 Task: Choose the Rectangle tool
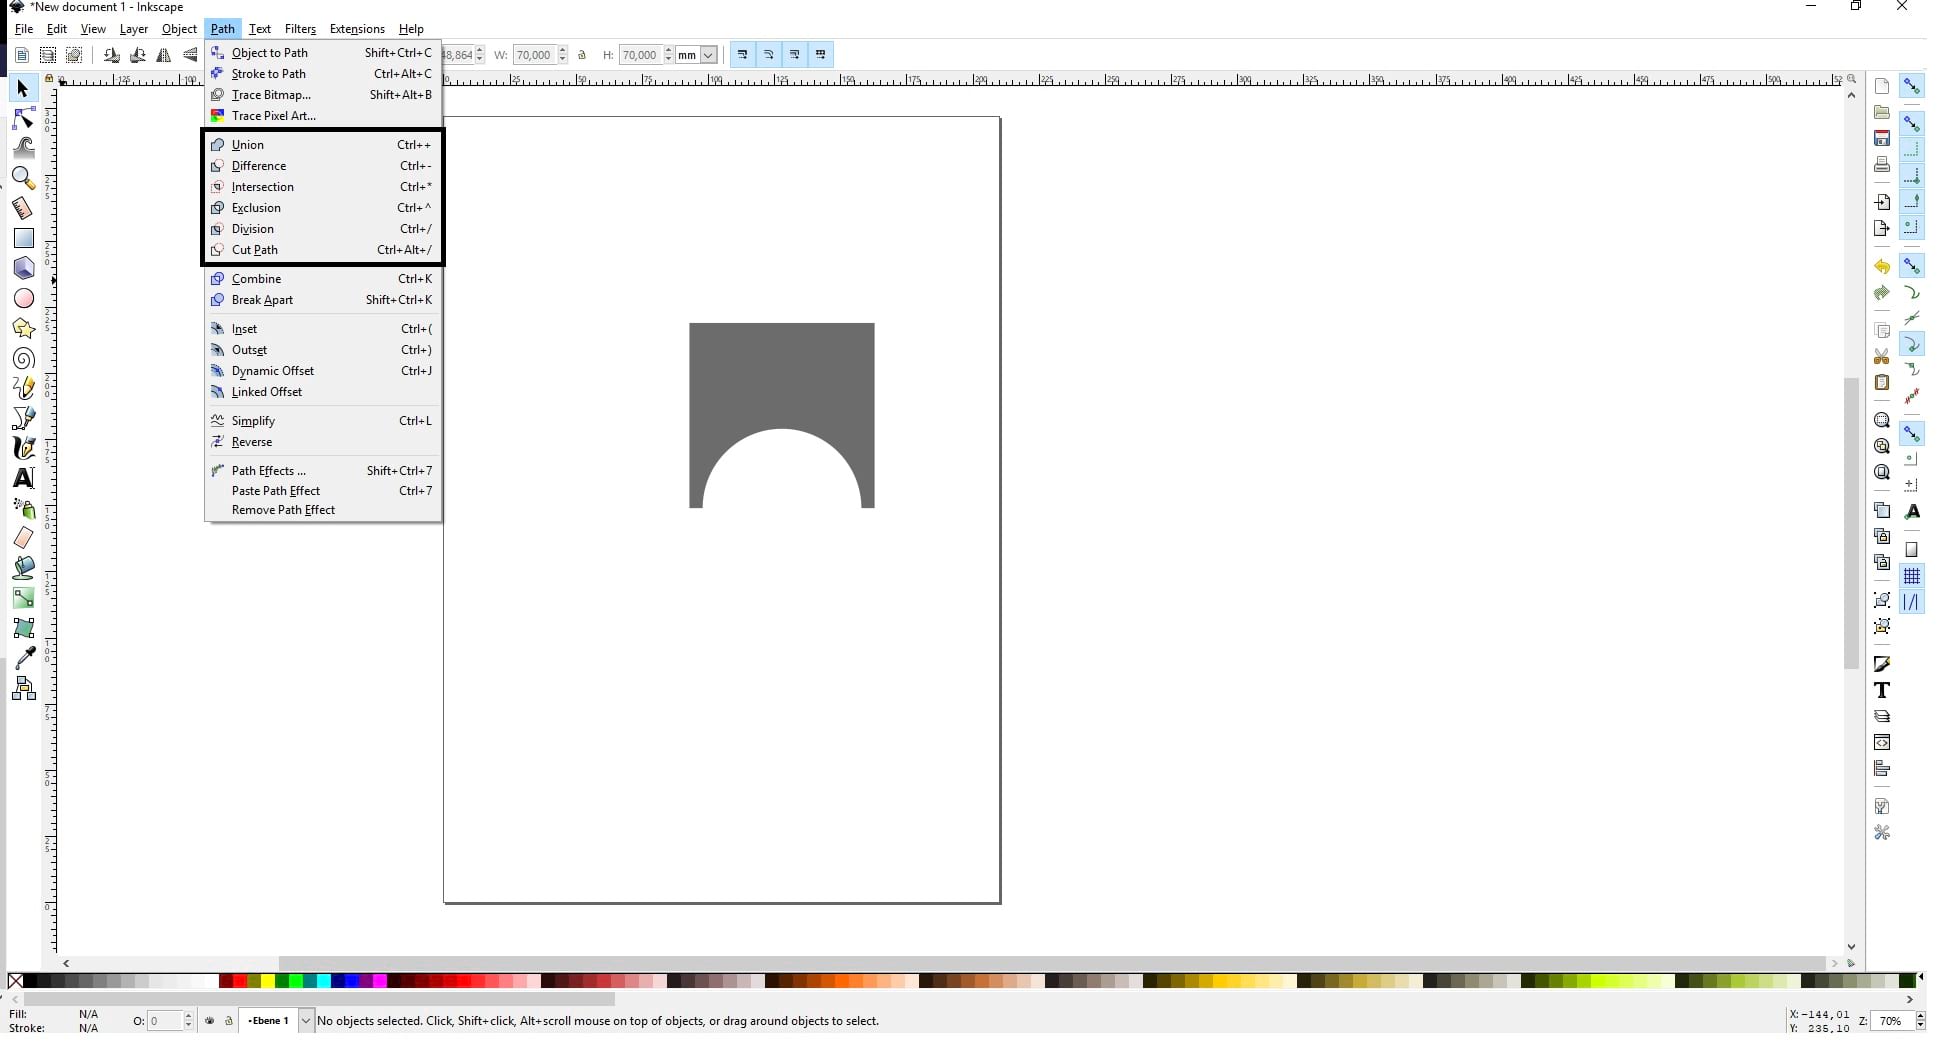pos(23,238)
